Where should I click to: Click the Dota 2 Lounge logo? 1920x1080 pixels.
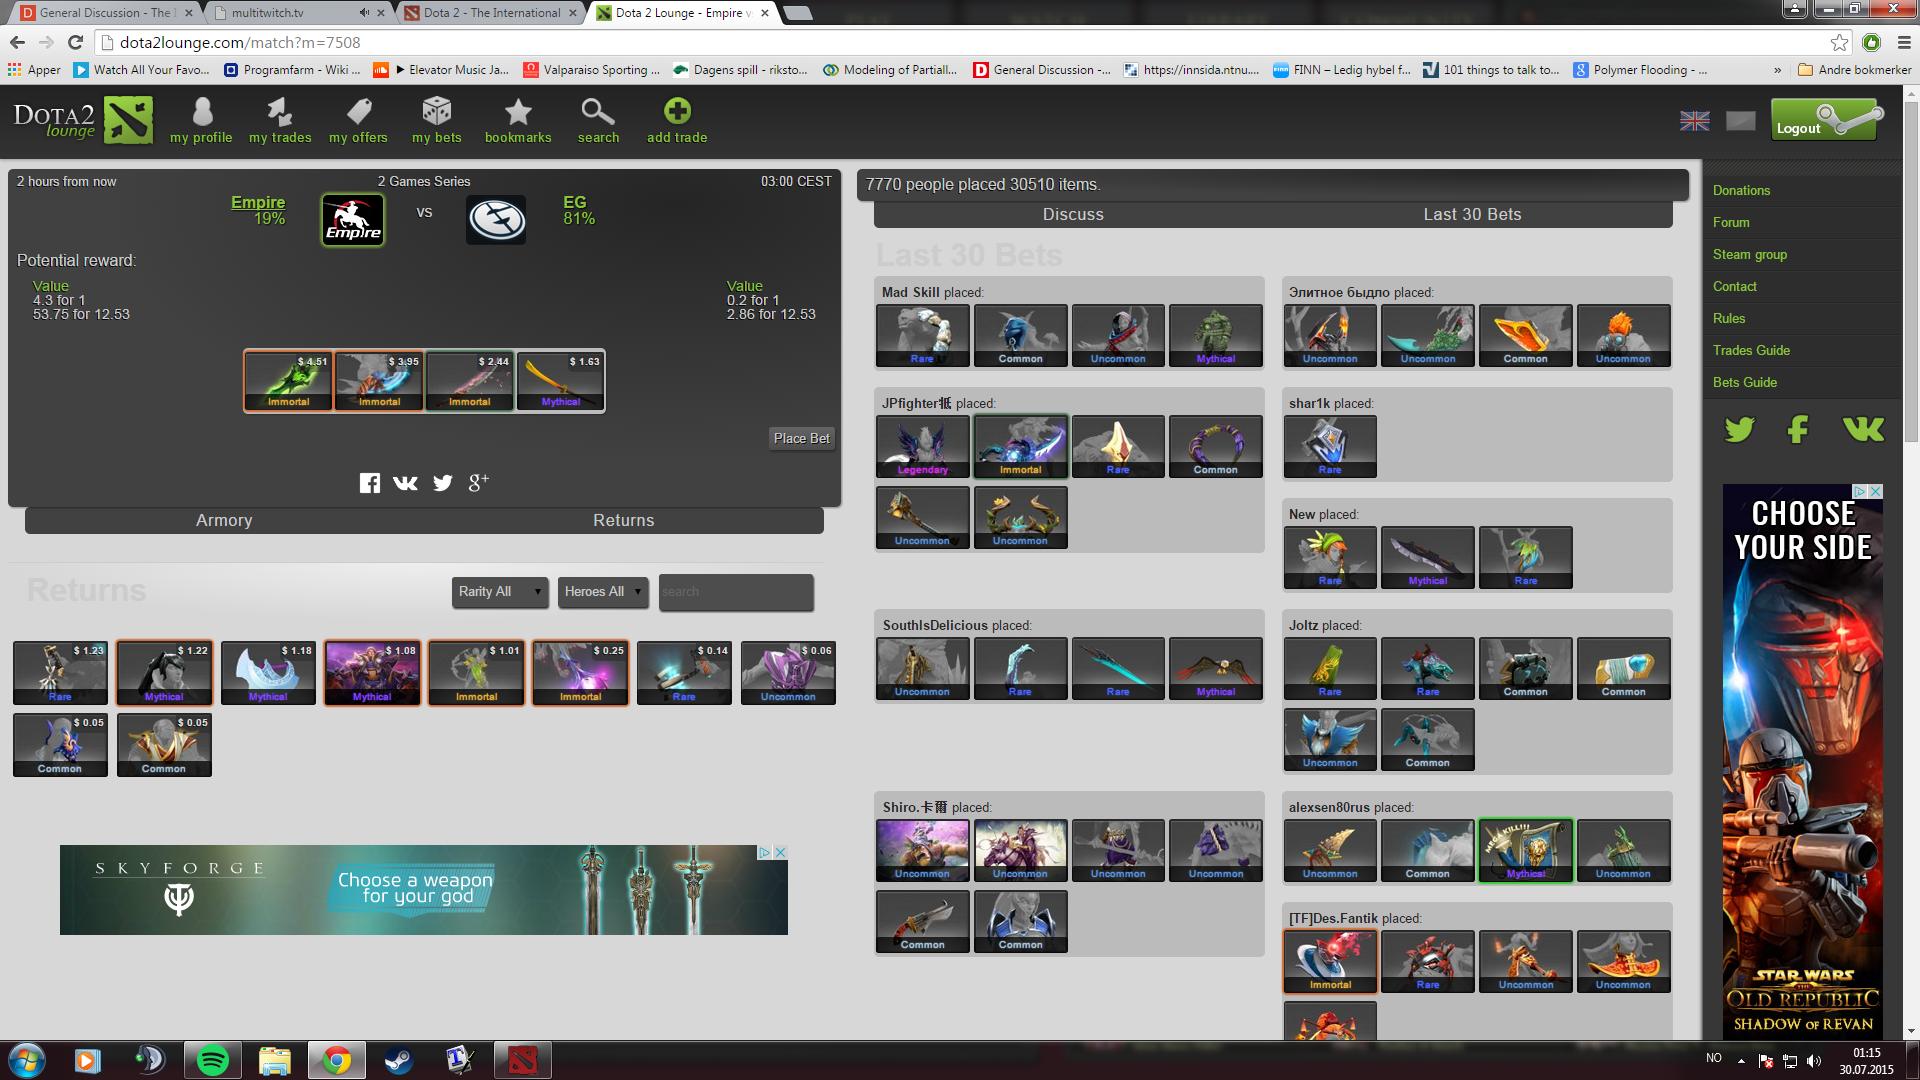[83, 120]
